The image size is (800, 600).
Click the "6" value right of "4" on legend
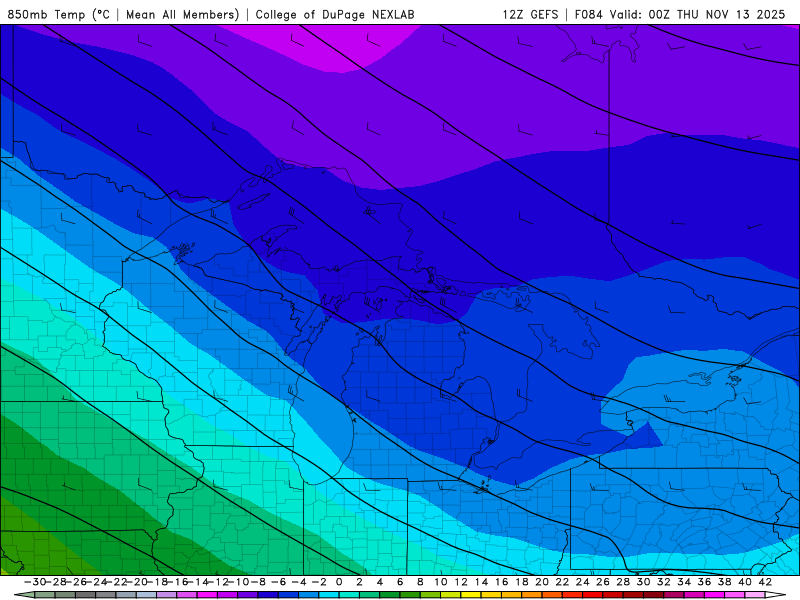pyautogui.click(x=400, y=582)
